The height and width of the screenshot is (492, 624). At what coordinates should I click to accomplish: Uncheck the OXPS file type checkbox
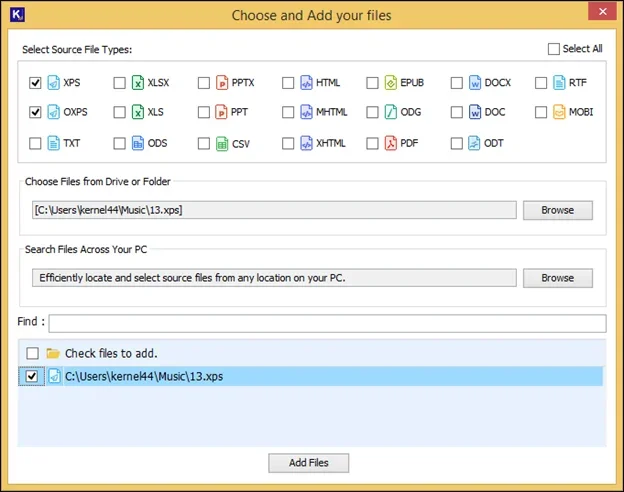(x=35, y=112)
